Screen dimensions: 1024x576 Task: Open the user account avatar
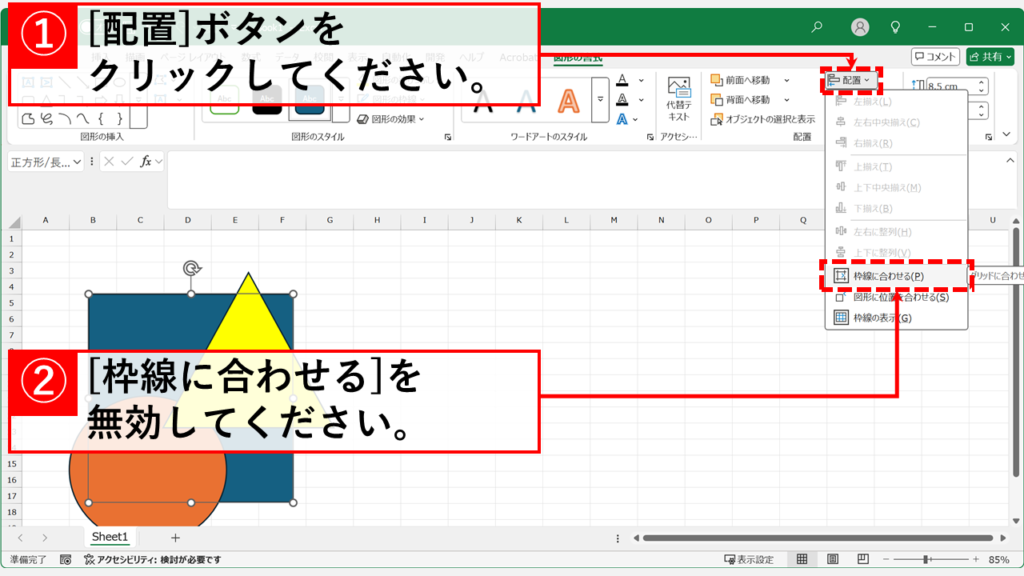(860, 27)
